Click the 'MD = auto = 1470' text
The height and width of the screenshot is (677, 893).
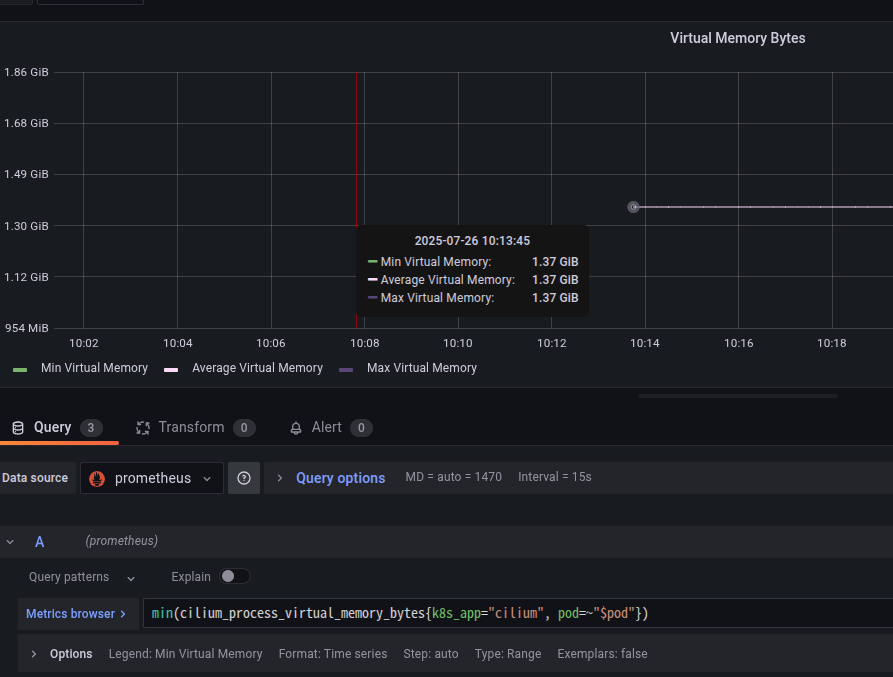click(x=453, y=477)
